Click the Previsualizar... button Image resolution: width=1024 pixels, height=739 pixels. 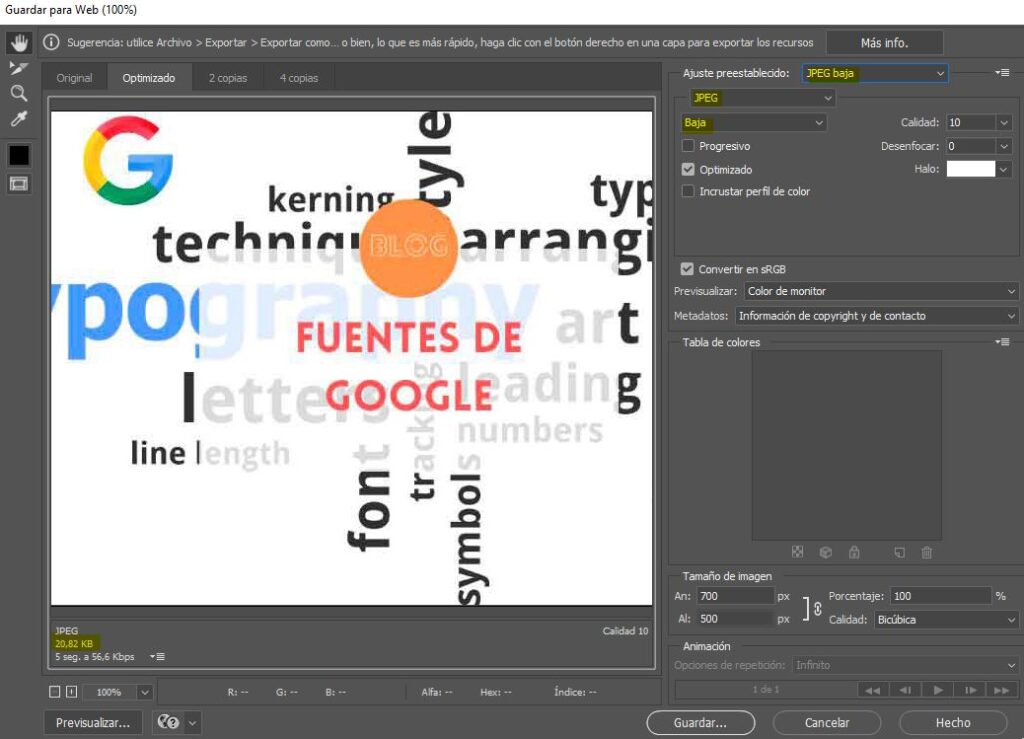(x=93, y=723)
